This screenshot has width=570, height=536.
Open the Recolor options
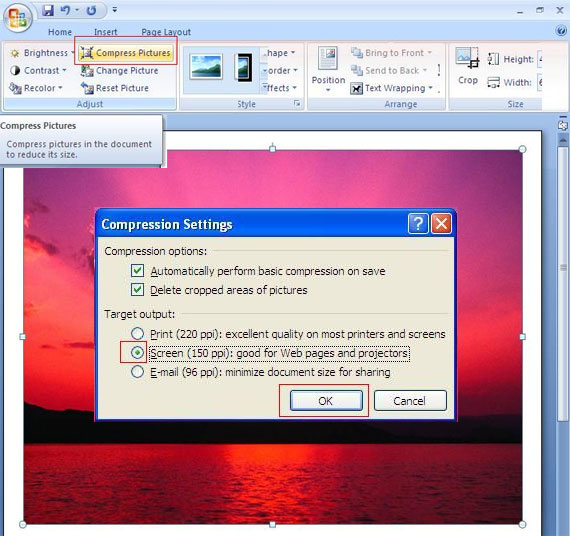36,88
